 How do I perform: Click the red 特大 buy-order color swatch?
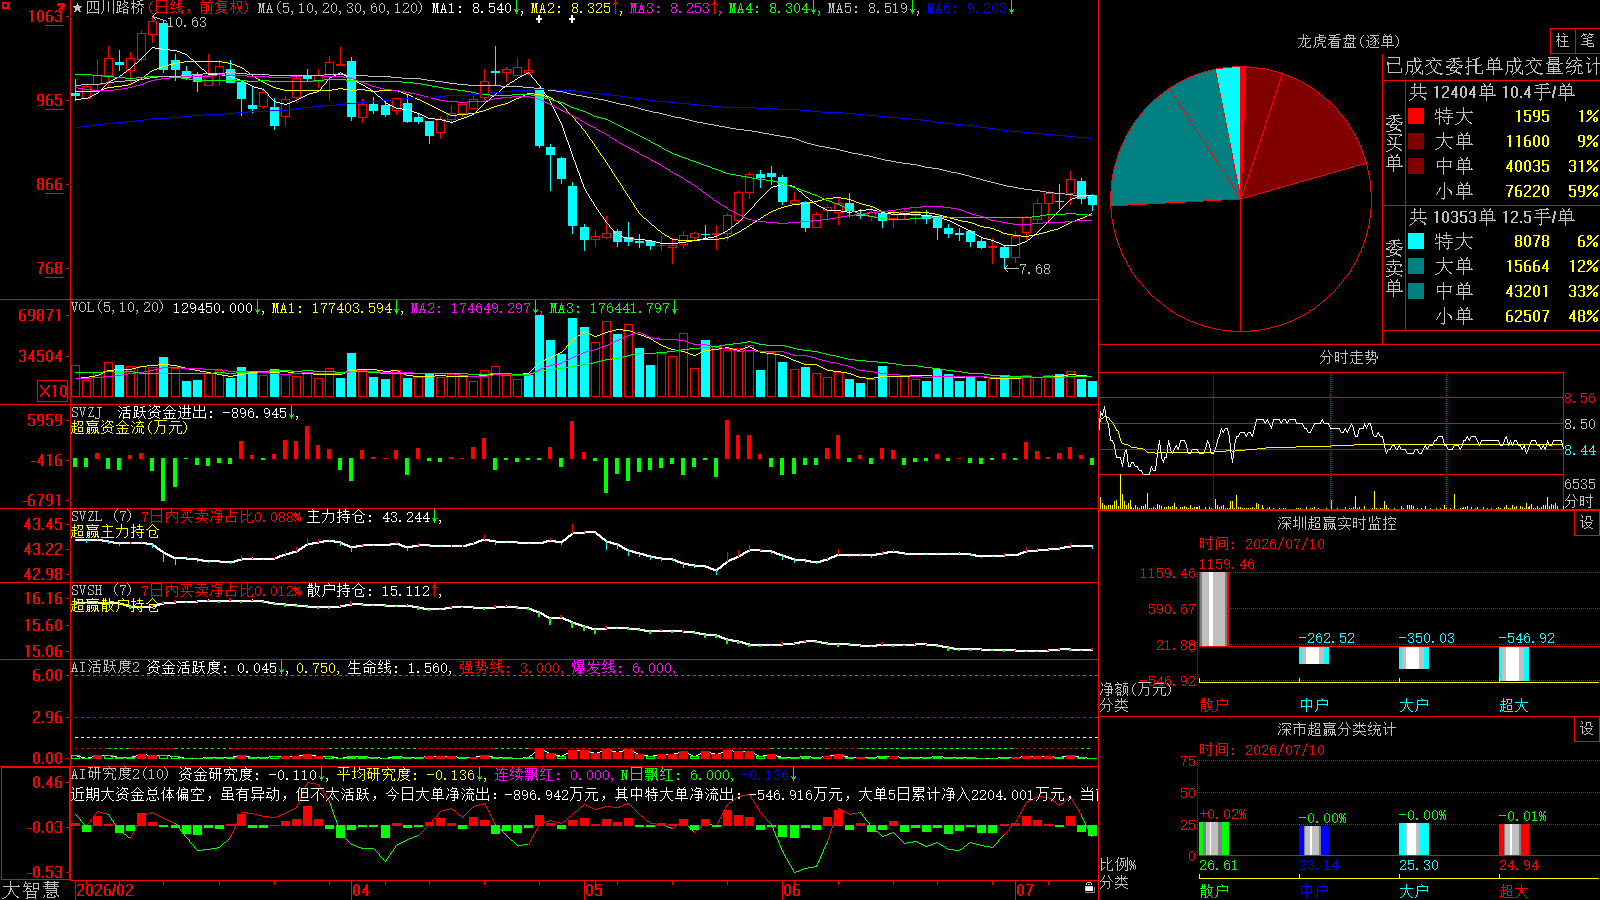point(1416,116)
